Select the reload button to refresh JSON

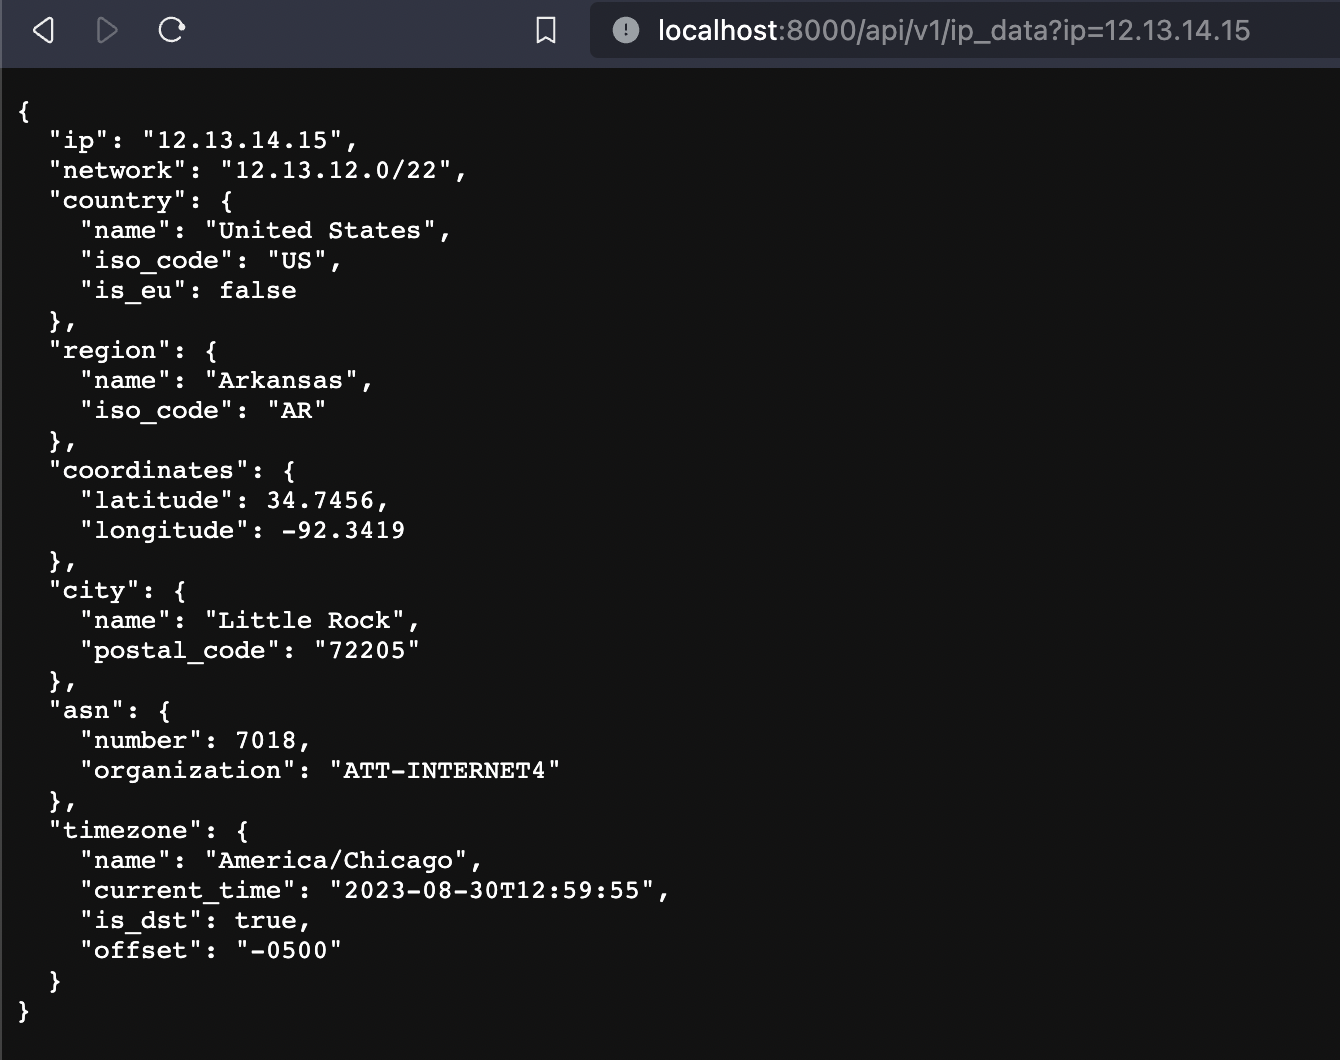tap(170, 31)
